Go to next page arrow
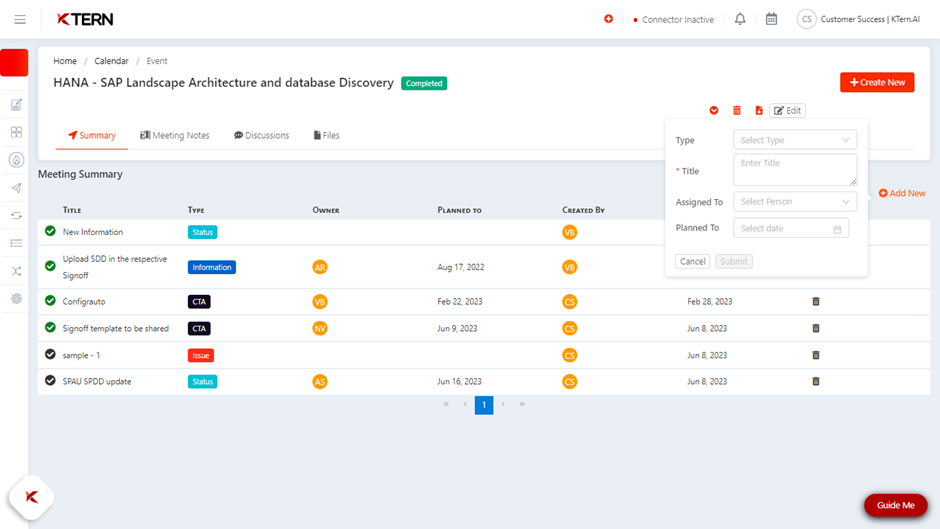 coord(503,404)
